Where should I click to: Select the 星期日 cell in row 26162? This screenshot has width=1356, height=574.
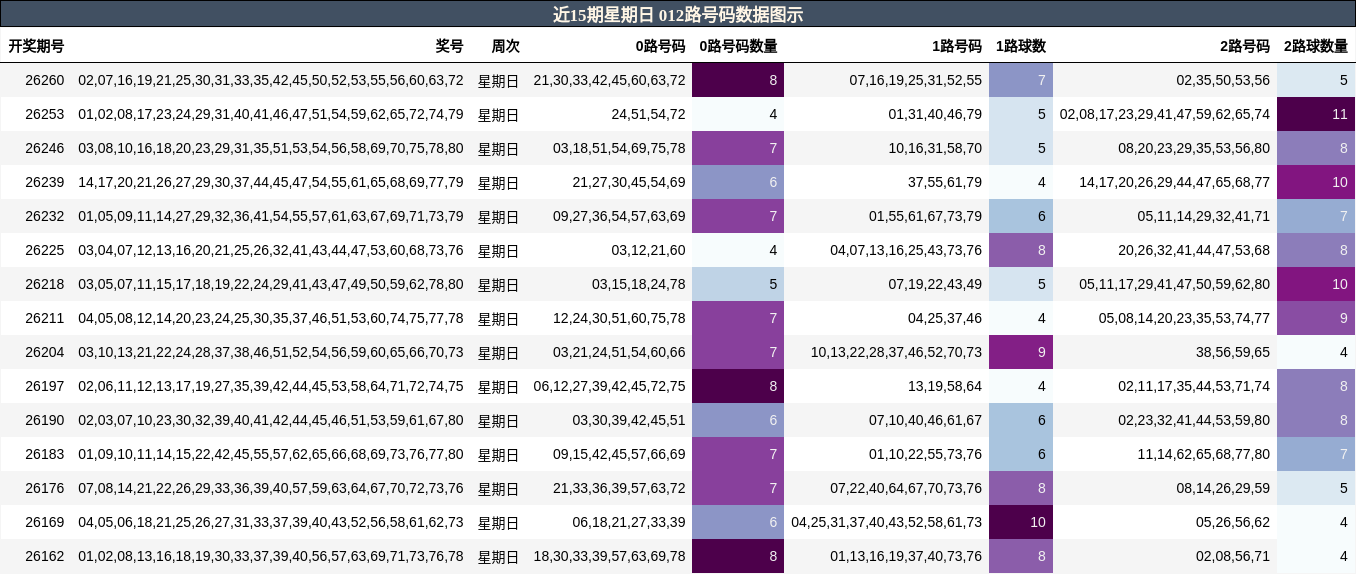[499, 556]
